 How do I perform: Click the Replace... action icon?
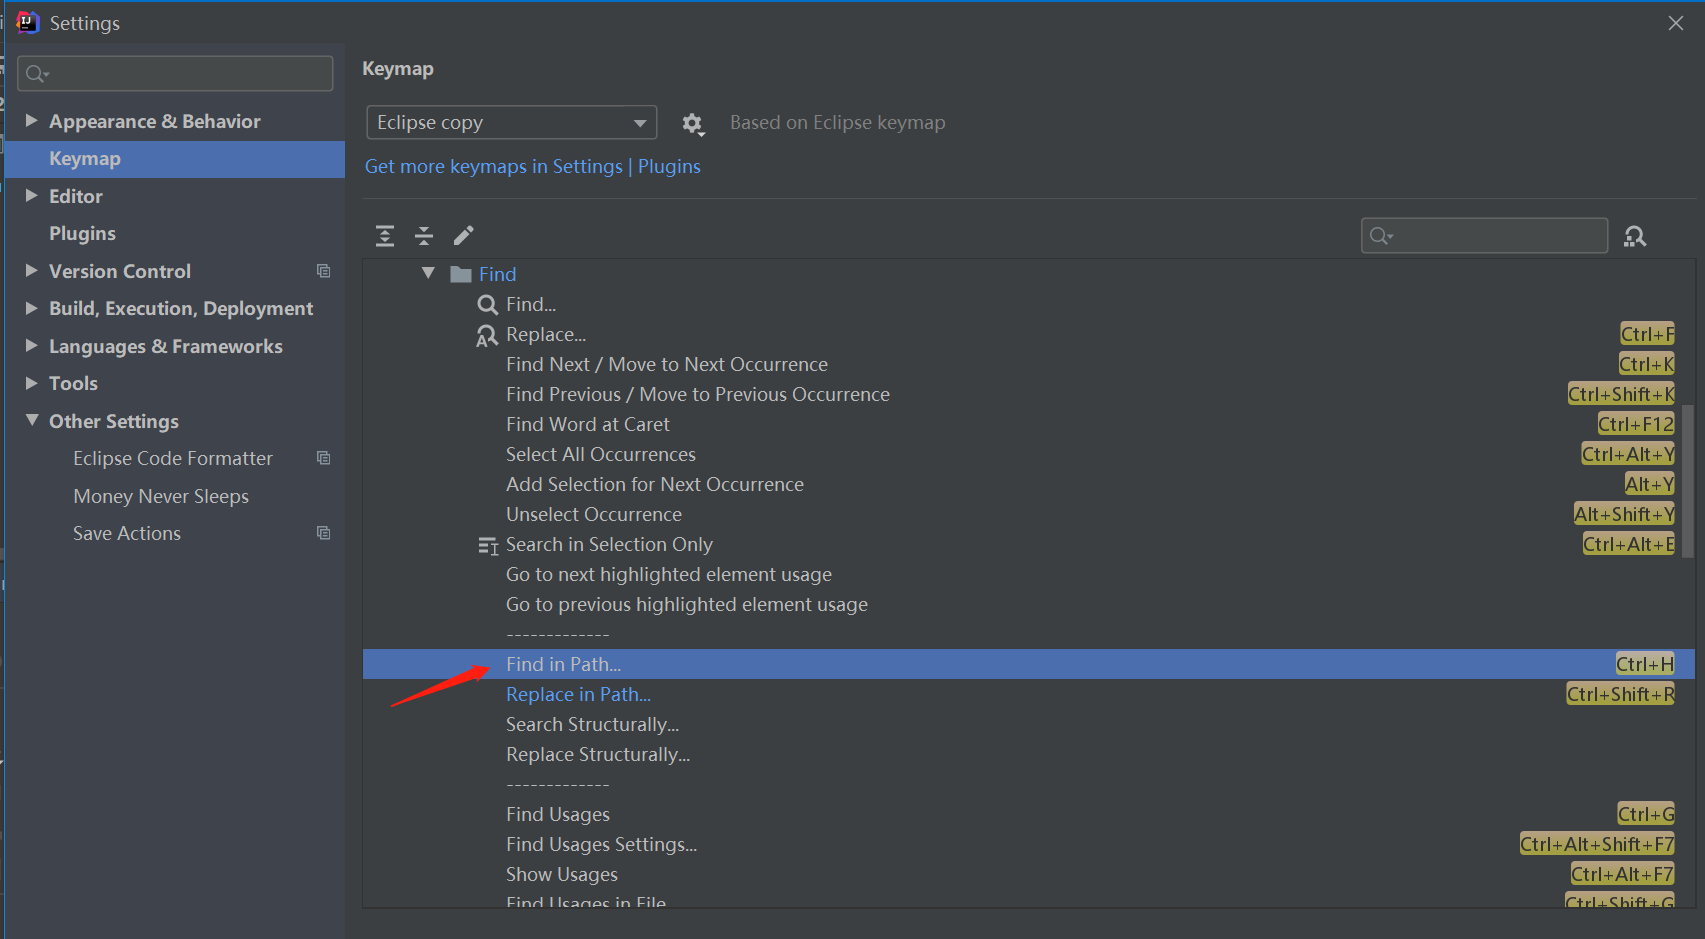487,335
